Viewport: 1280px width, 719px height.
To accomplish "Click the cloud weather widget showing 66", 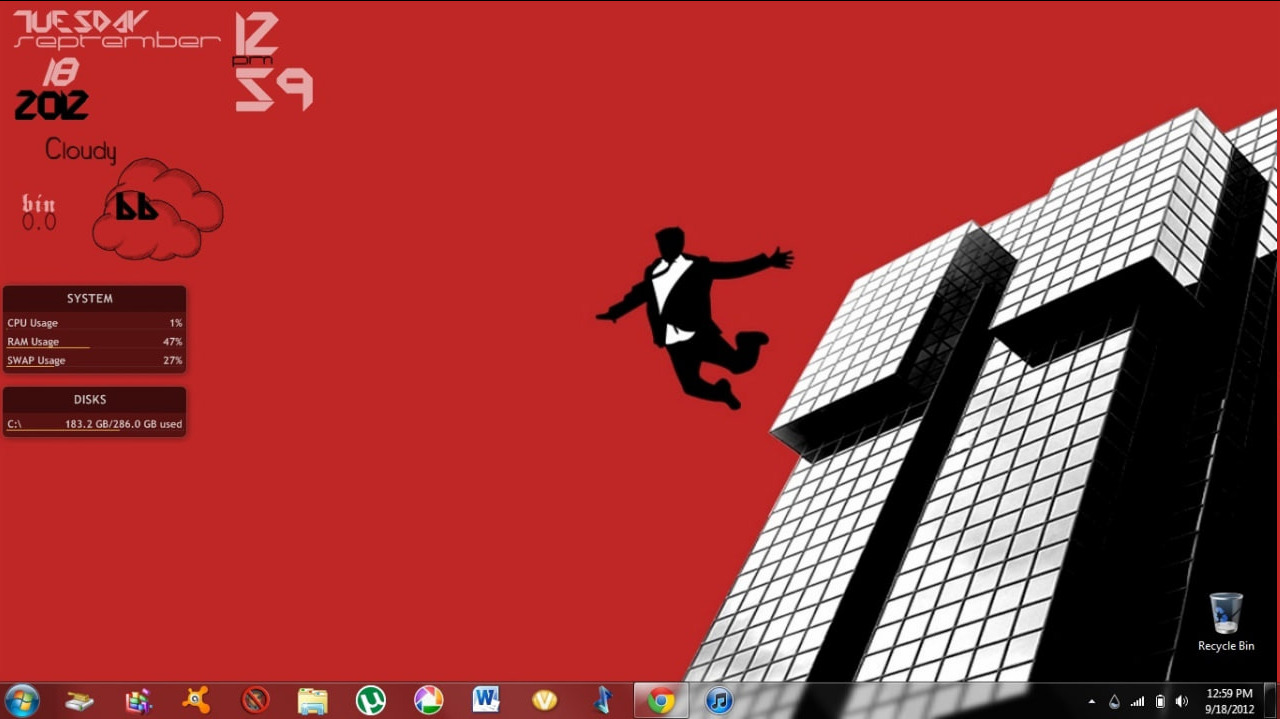I will (158, 209).
